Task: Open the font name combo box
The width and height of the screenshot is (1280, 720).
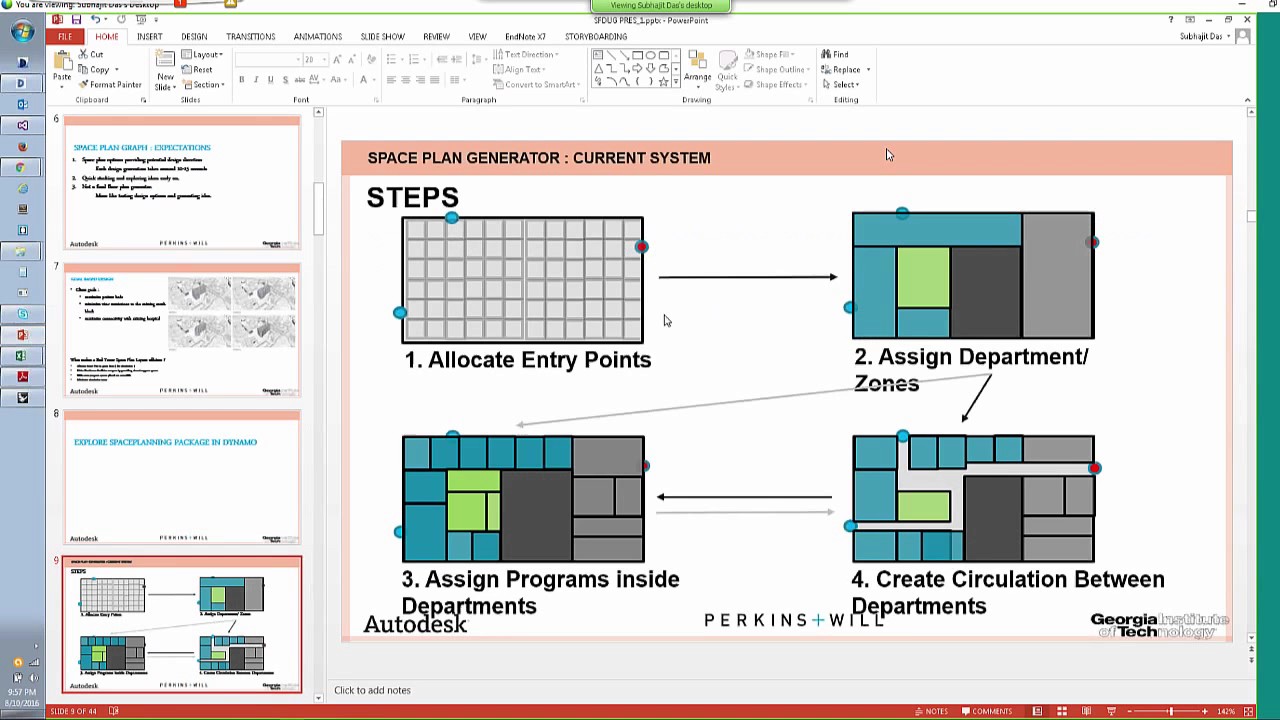Action: pos(268,60)
